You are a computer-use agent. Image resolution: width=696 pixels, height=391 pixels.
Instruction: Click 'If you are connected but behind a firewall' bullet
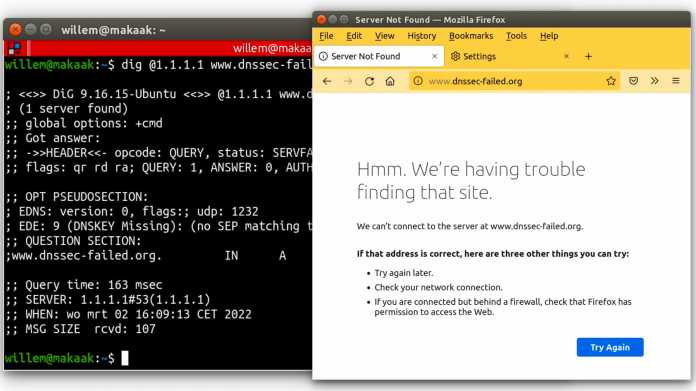pyautogui.click(x=503, y=307)
